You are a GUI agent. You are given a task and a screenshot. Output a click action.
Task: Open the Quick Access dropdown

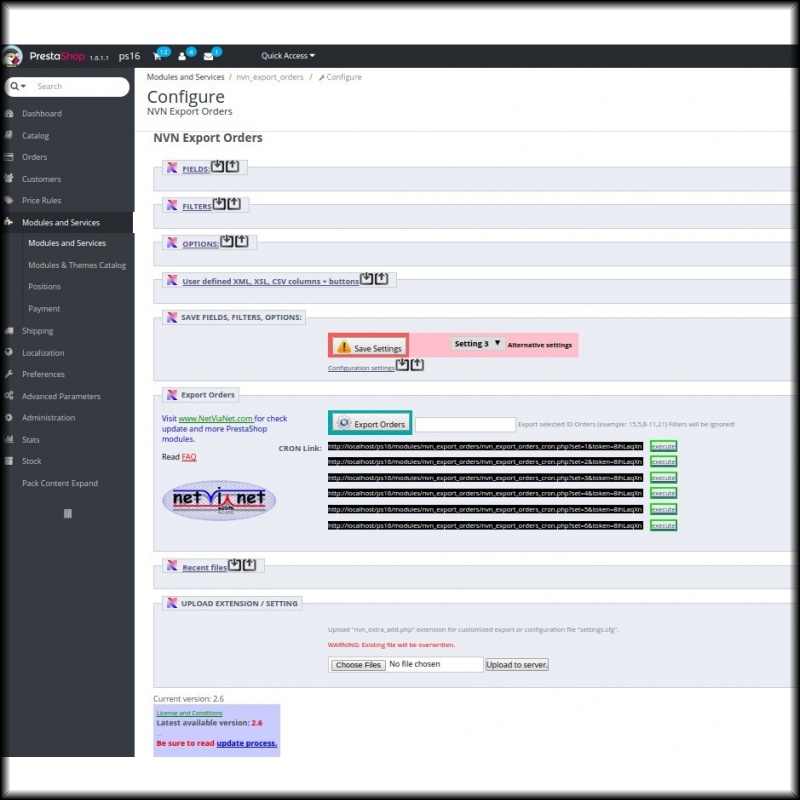pyautogui.click(x=288, y=56)
